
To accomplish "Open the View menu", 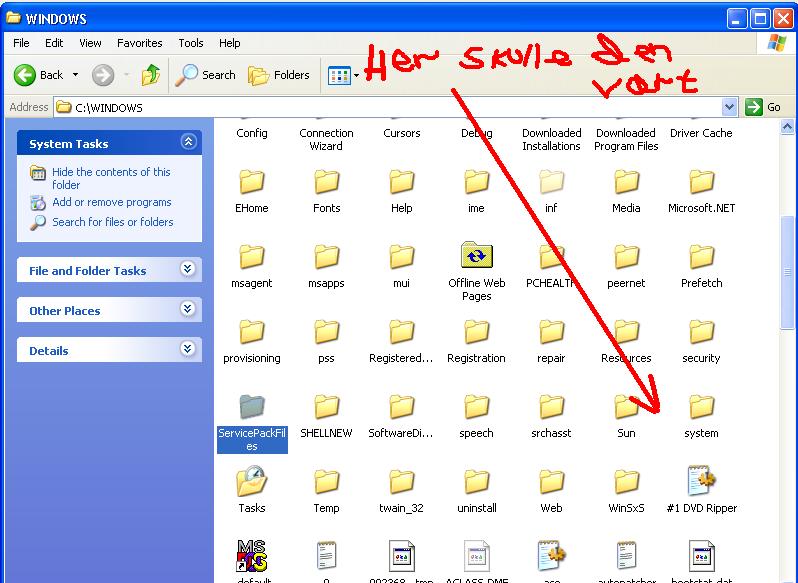I will tap(90, 43).
